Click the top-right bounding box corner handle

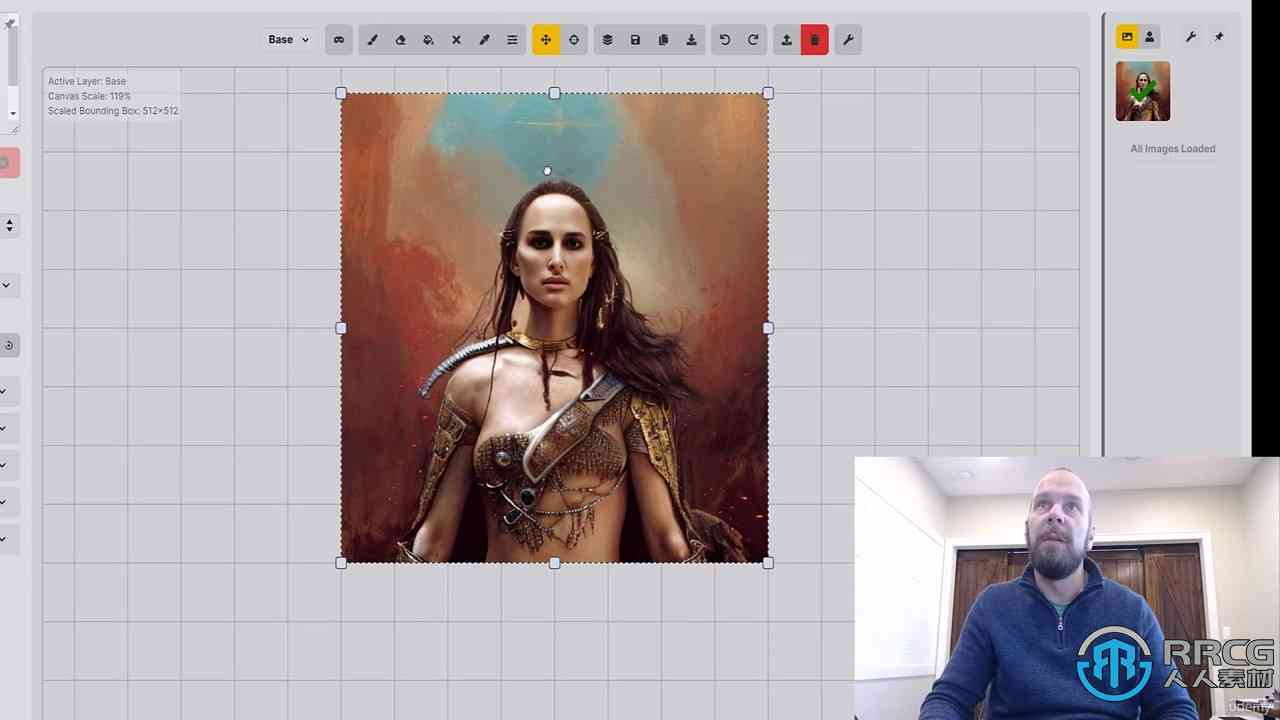click(768, 93)
